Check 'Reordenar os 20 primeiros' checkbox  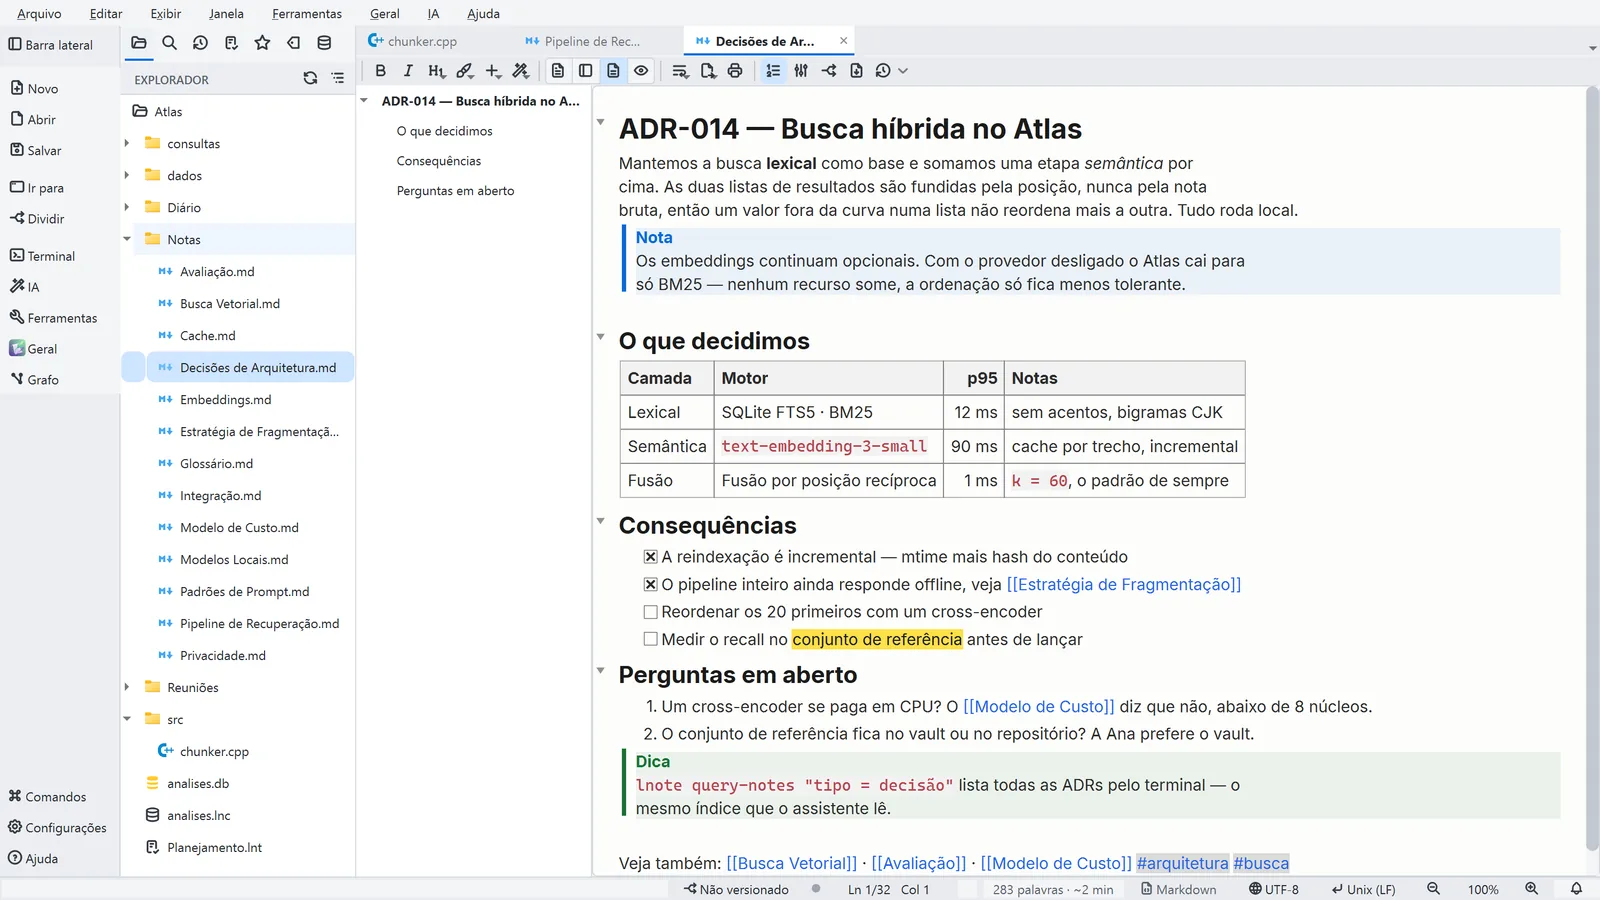[650, 612]
